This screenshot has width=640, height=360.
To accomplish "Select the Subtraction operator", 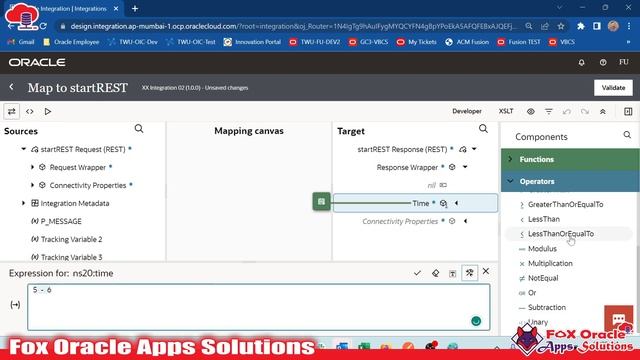I will (547, 307).
